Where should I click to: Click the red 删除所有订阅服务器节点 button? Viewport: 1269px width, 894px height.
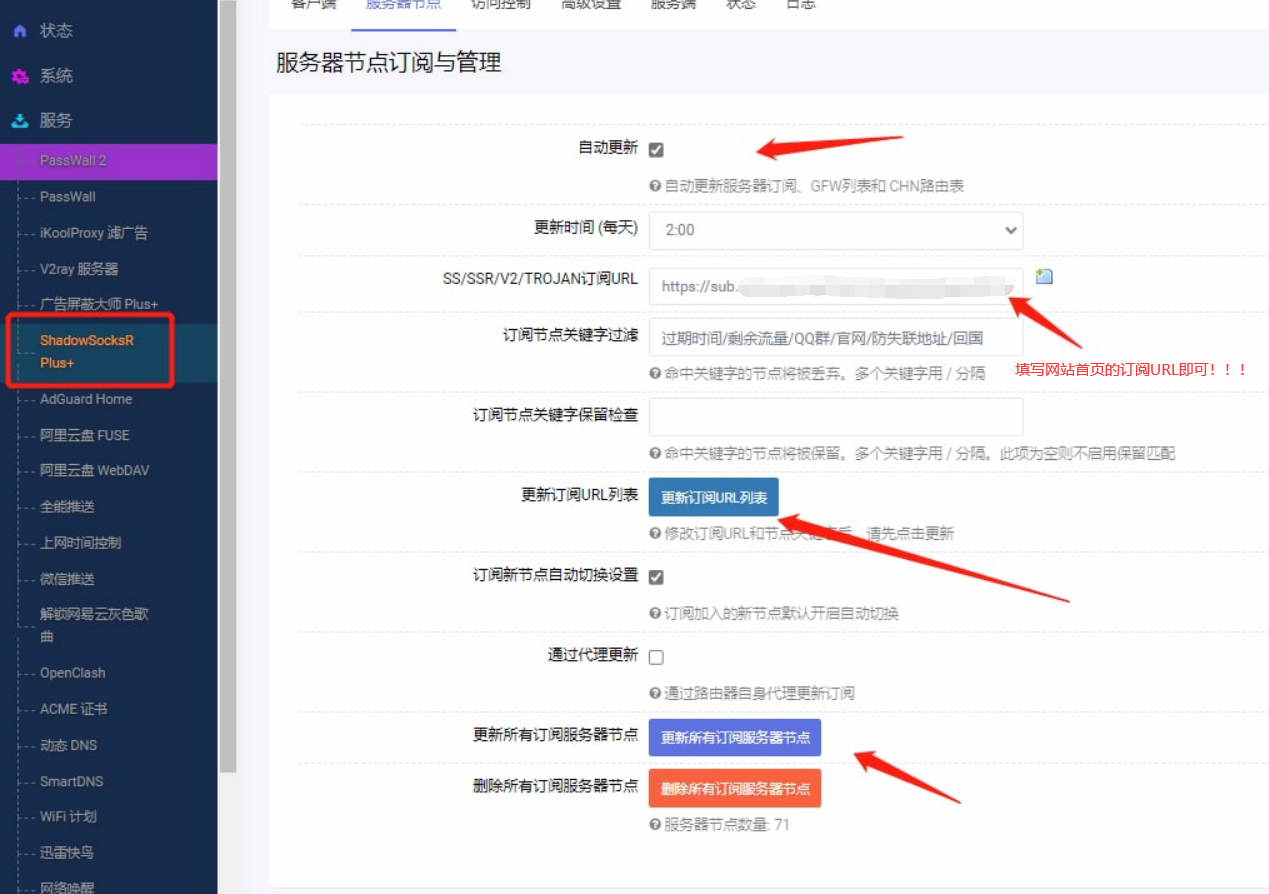735,788
